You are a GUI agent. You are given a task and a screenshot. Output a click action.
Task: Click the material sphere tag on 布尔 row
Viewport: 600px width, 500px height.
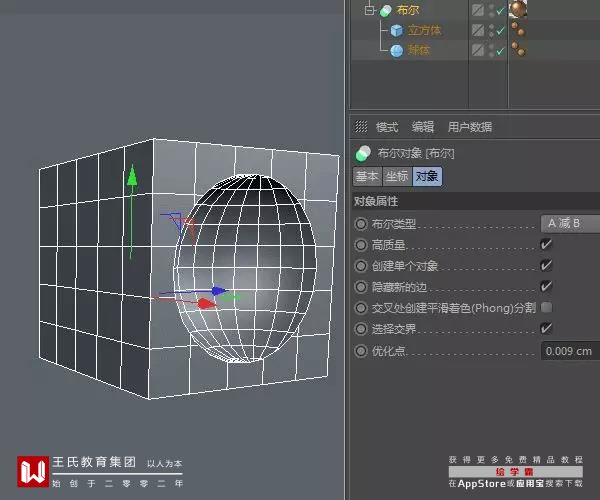(518, 9)
